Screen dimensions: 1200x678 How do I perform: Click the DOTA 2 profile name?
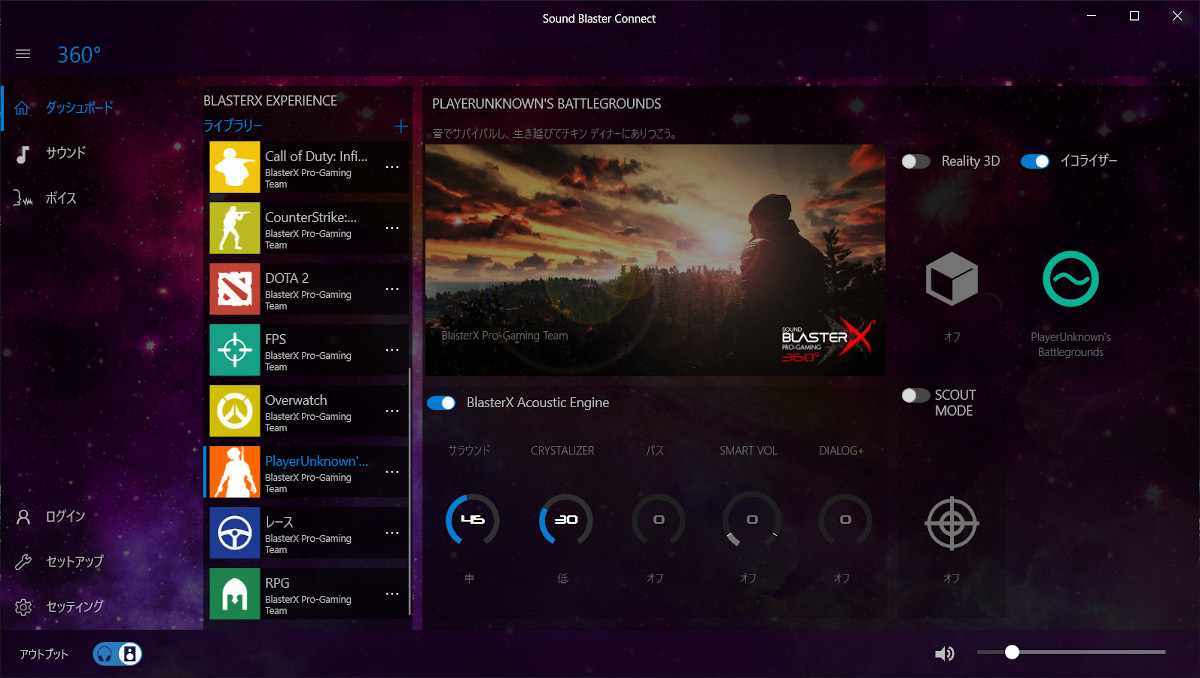(287, 278)
